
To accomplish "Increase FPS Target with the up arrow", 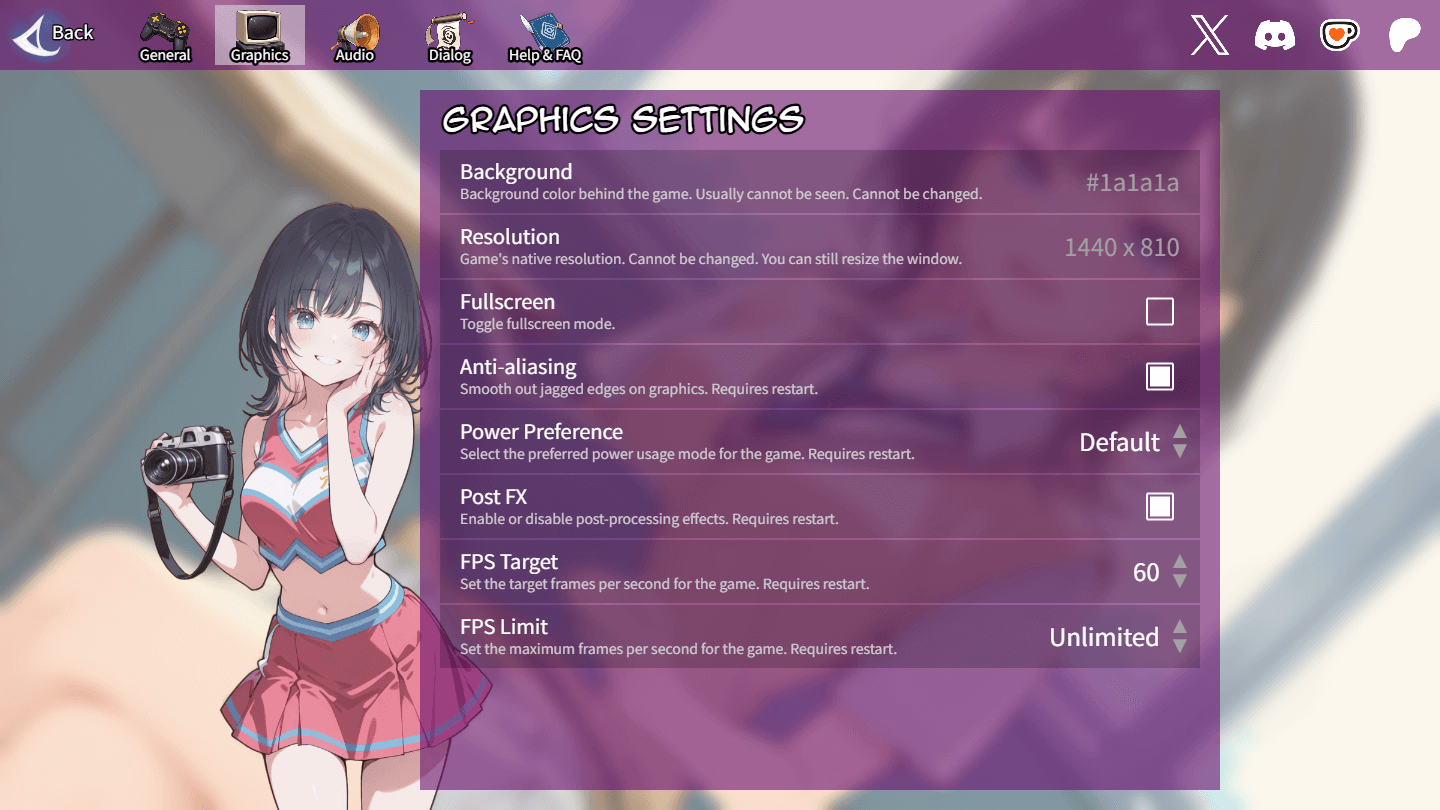I will [x=1180, y=562].
